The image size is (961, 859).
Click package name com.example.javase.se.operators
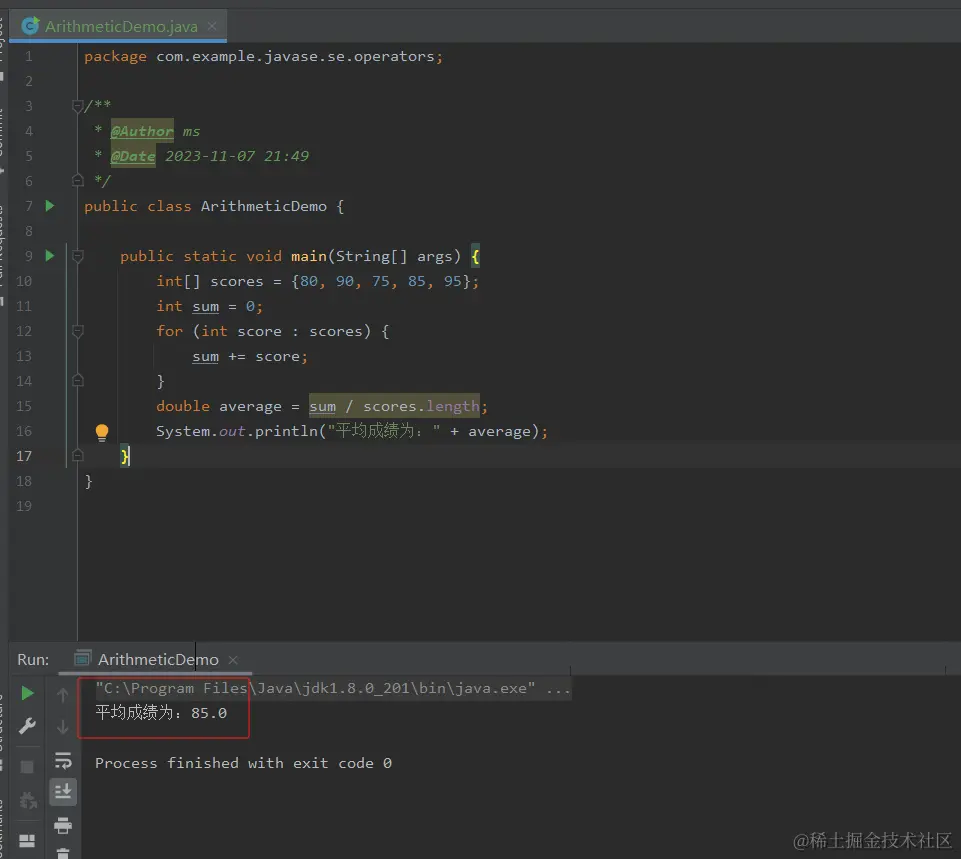pos(295,56)
